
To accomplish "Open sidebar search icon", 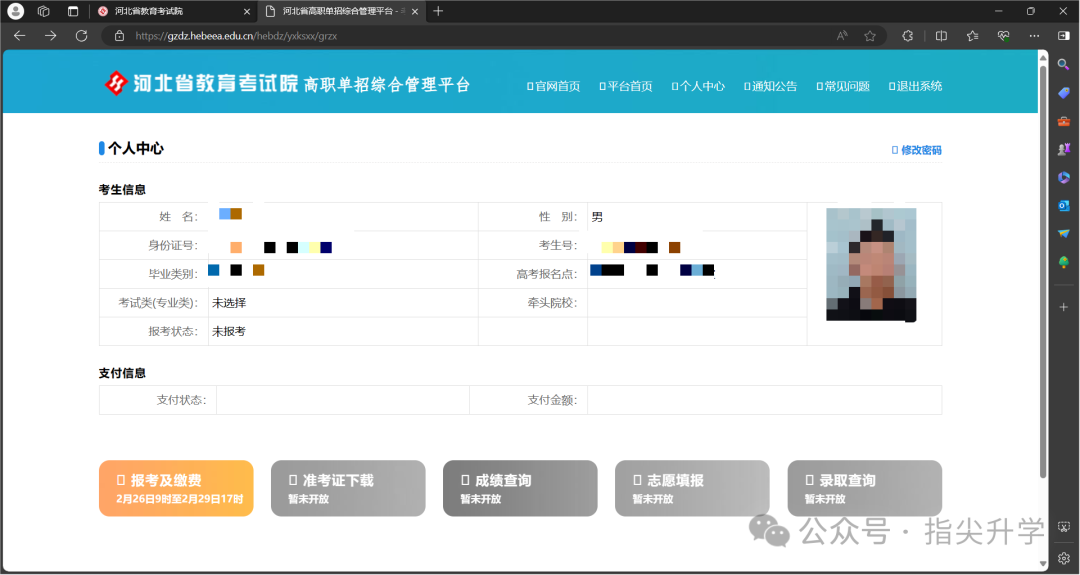I will click(x=1063, y=65).
